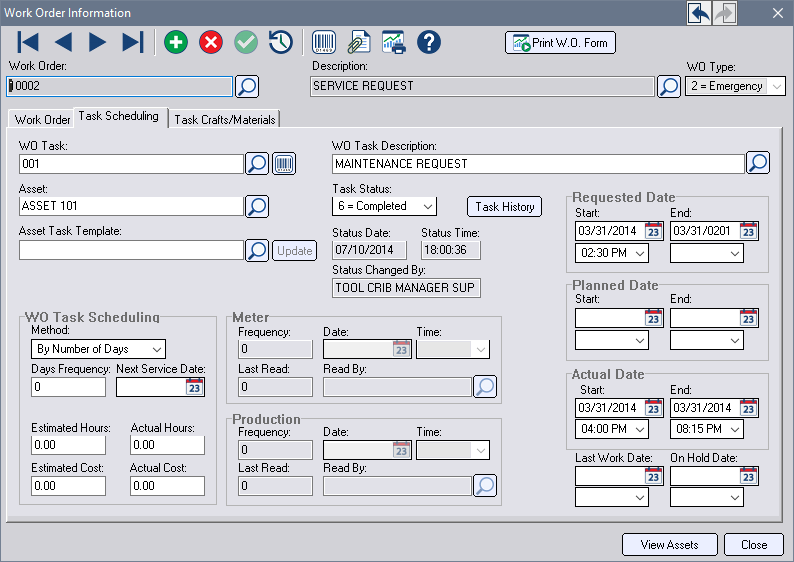Click the print report icon in toolbar

click(x=393, y=42)
